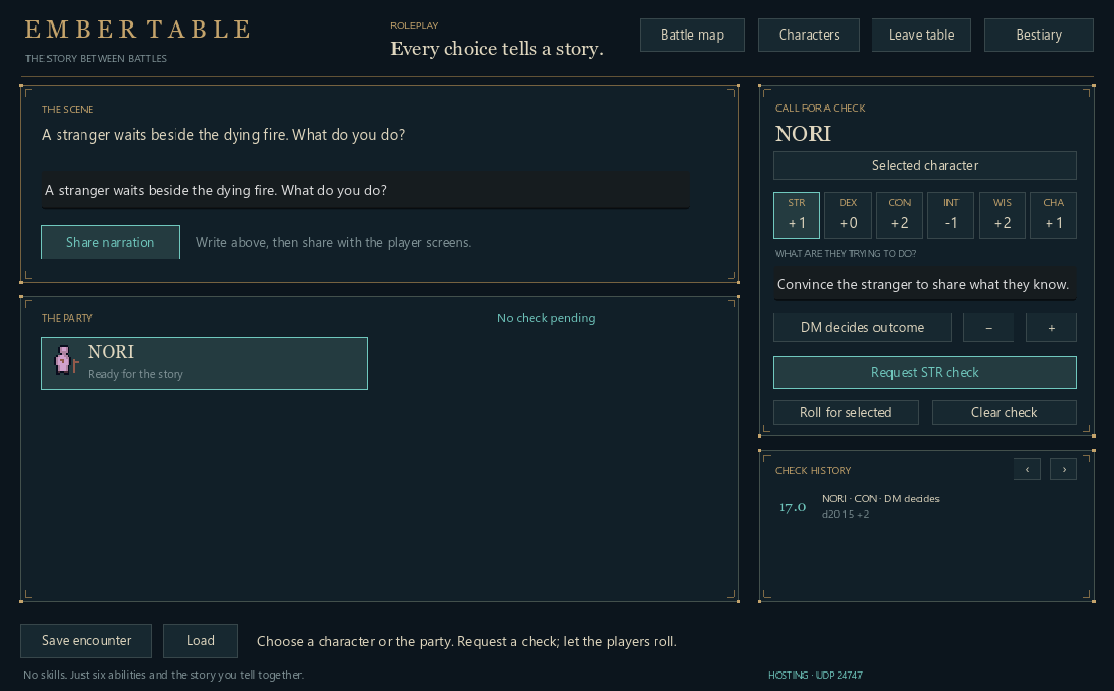Image resolution: width=1114 pixels, height=691 pixels.
Task: Select the DEX +0 ability
Action: (848, 215)
